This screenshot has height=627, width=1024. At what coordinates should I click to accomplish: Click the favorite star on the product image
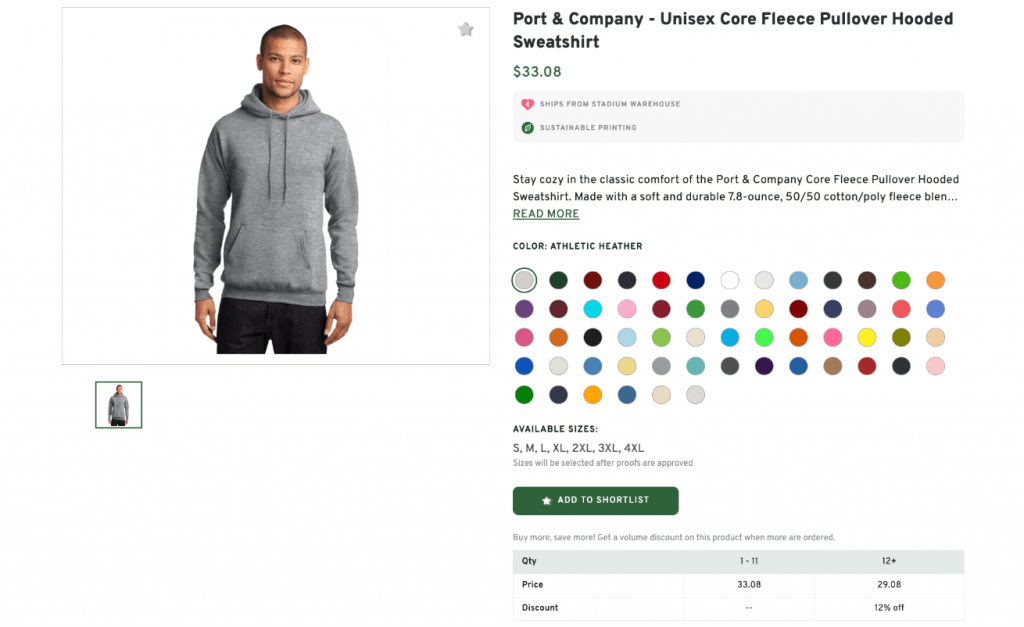pos(465,29)
